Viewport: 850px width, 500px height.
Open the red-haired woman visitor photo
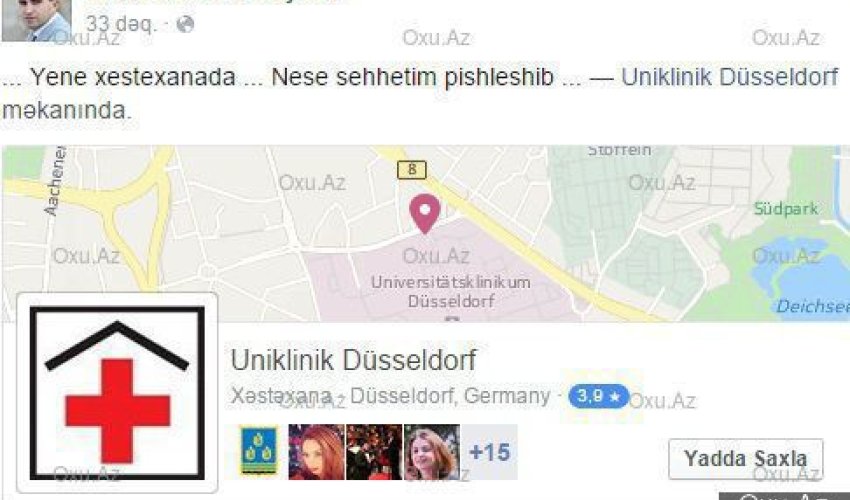(x=316, y=452)
